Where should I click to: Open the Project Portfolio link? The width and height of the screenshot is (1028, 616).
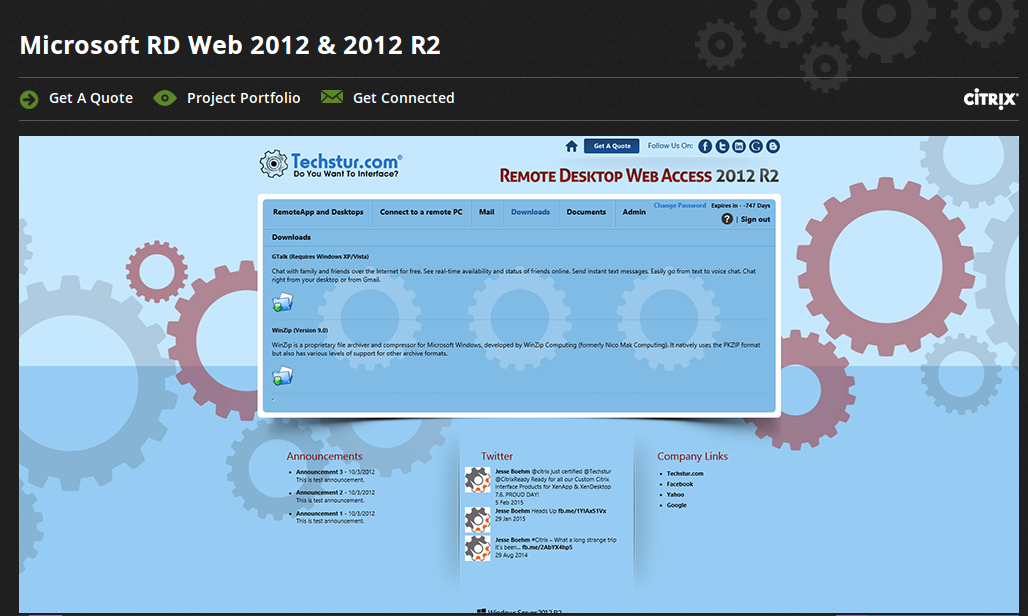point(243,98)
